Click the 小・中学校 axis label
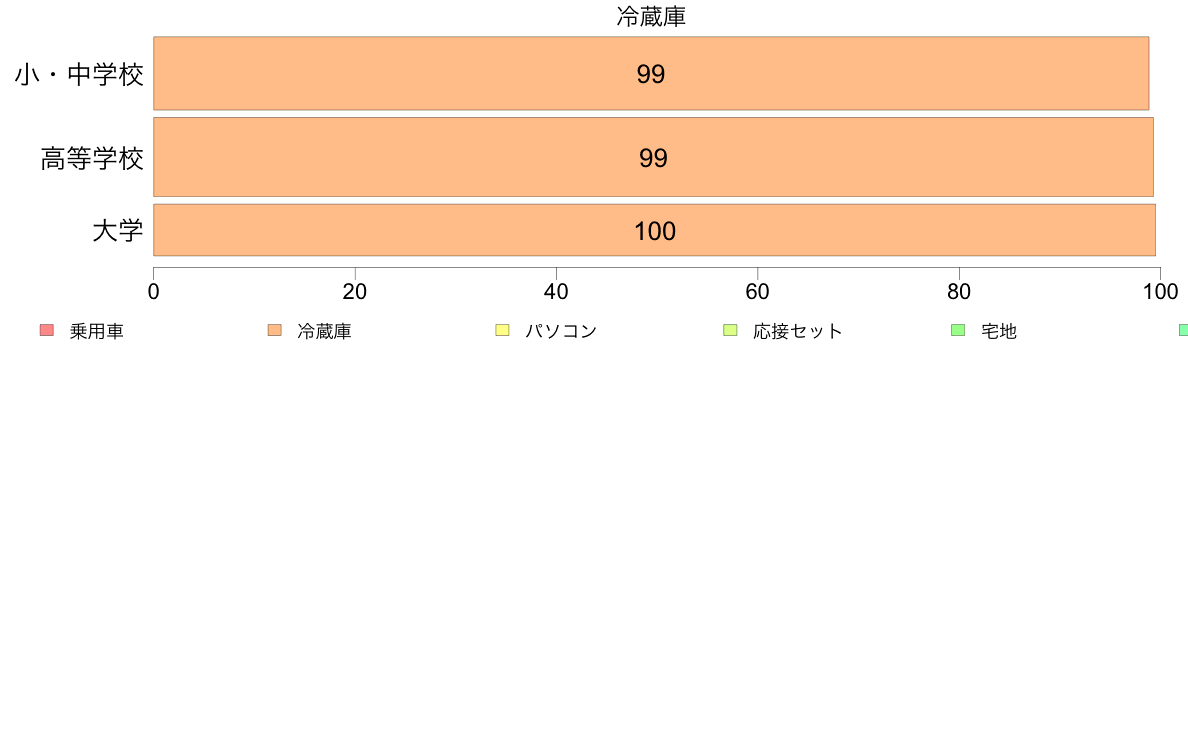This screenshot has width=1188, height=736. tap(79, 74)
